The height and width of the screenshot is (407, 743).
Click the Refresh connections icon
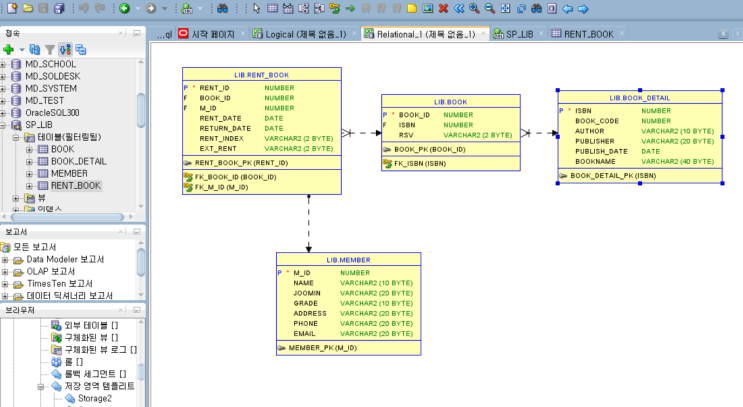pos(35,49)
